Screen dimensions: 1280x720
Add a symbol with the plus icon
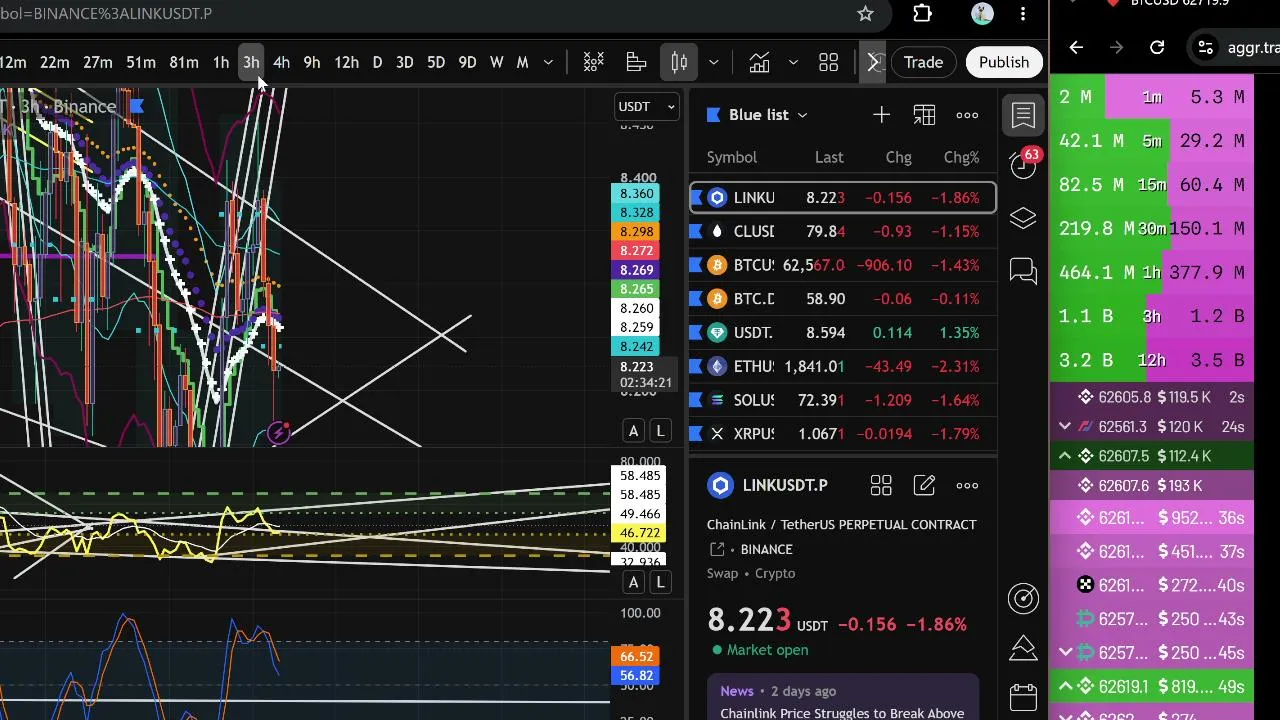tap(881, 115)
